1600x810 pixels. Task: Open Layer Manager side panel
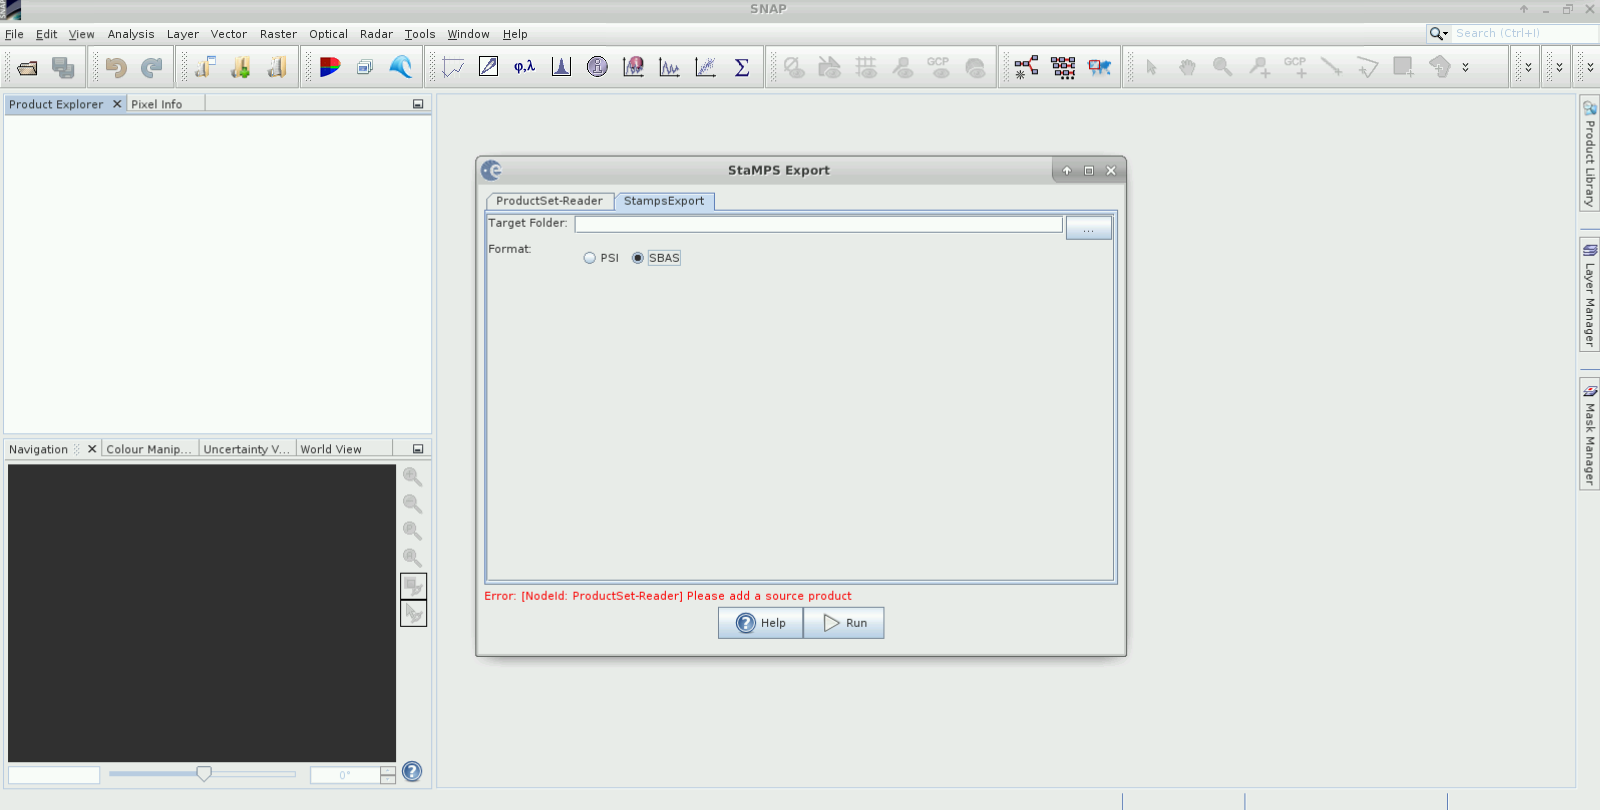point(1589,294)
